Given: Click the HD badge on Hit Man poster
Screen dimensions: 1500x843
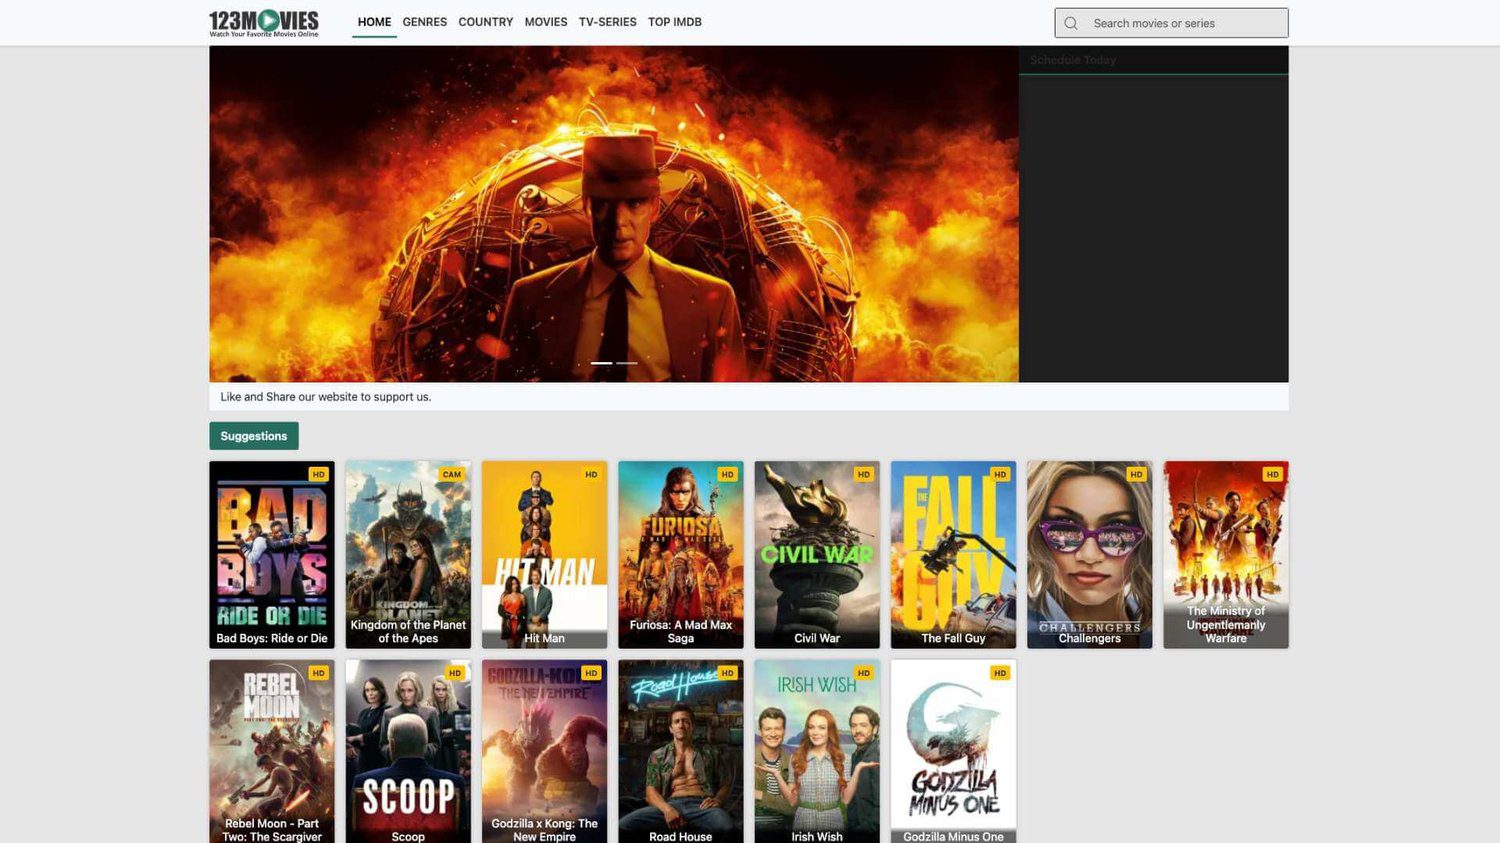Looking at the screenshot, I should 591,475.
